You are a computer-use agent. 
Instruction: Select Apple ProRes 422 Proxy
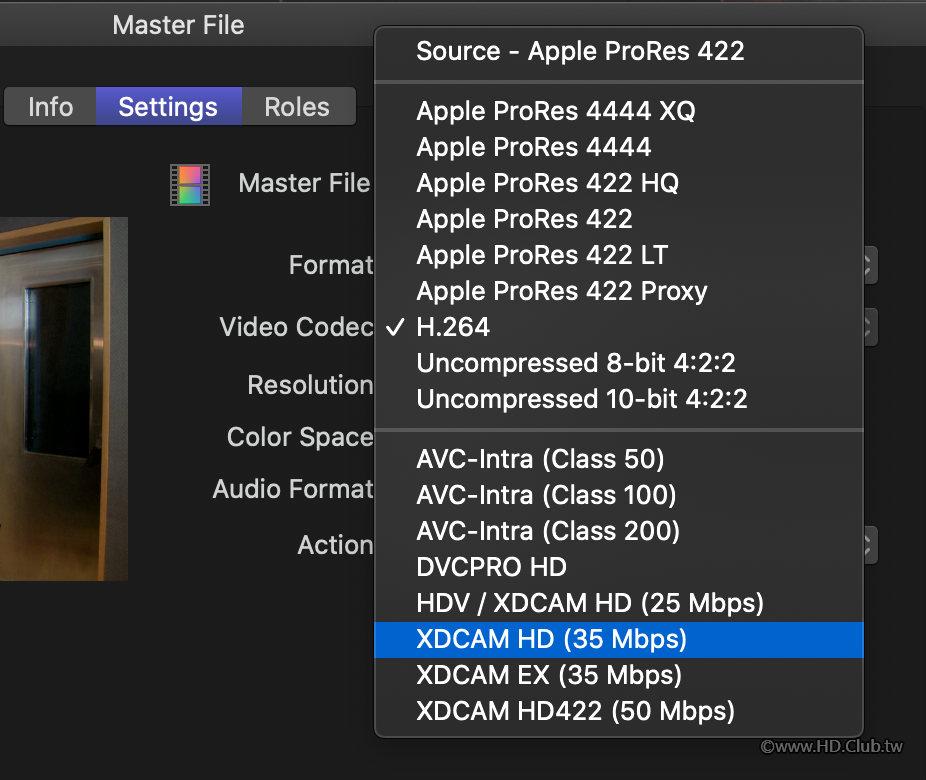pyautogui.click(x=619, y=291)
